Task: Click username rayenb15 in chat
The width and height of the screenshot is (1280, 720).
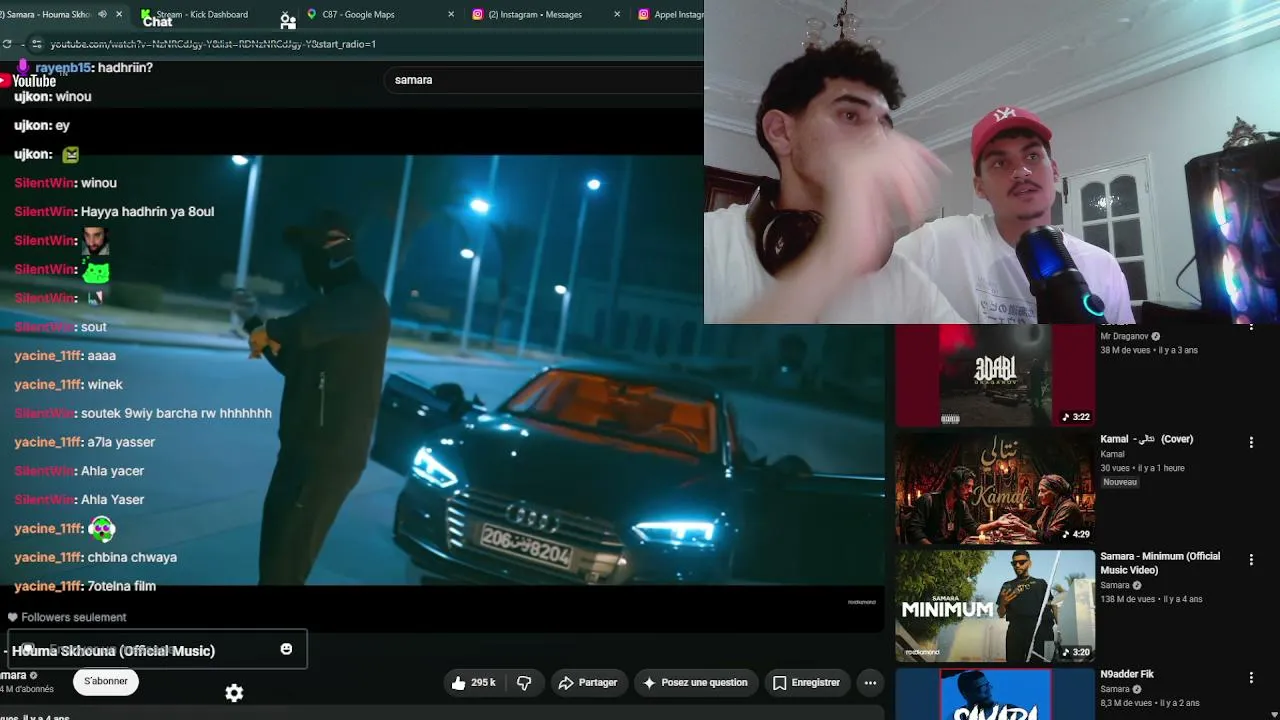Action: (x=63, y=67)
